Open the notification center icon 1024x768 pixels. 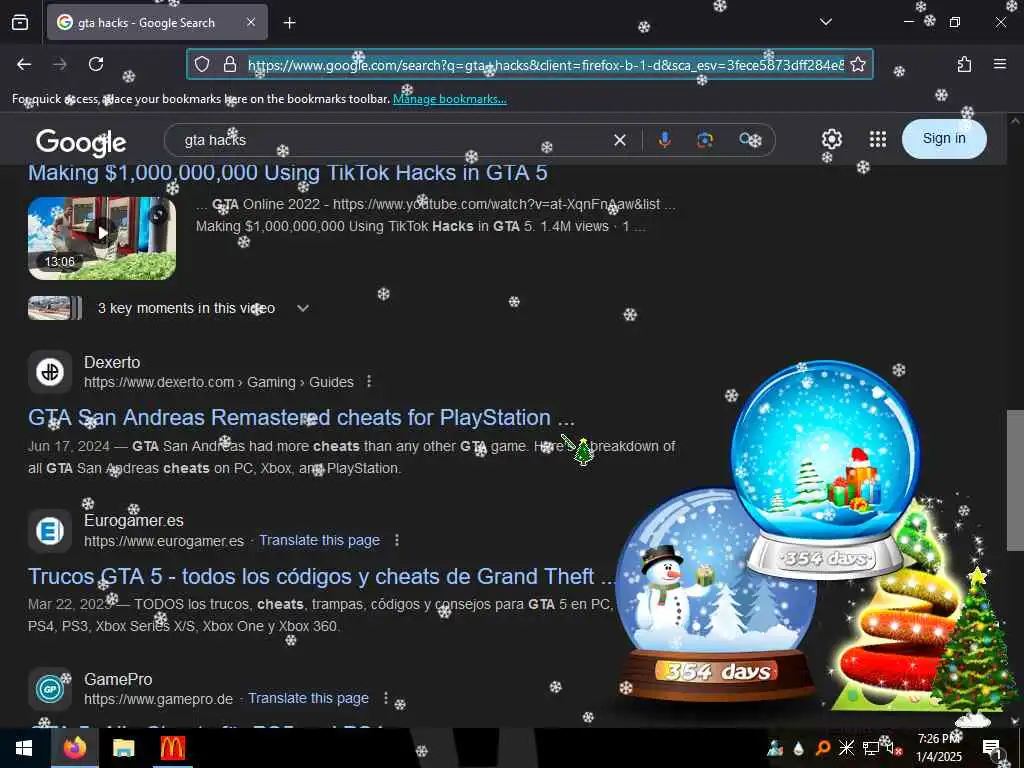(993, 749)
